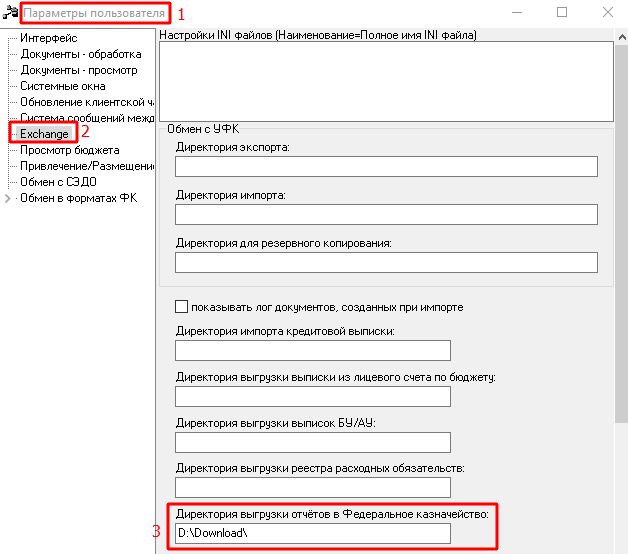The width and height of the screenshot is (628, 554).
Task: Minimize the Параметры пользователя window
Action: (x=517, y=12)
